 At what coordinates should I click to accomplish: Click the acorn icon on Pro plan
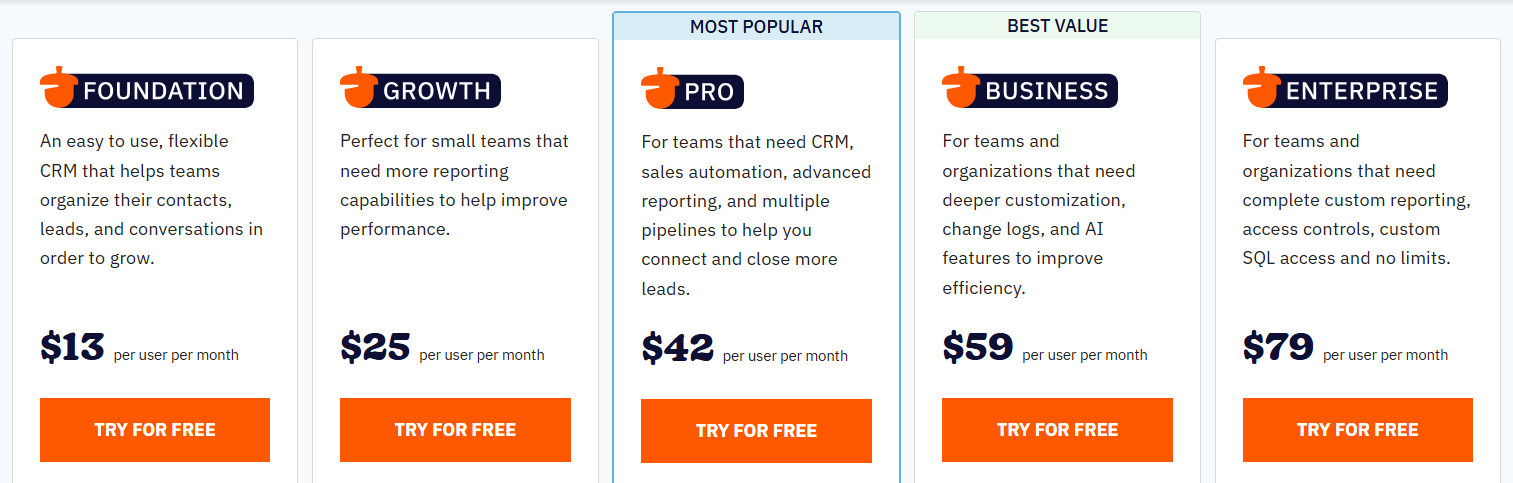[659, 89]
